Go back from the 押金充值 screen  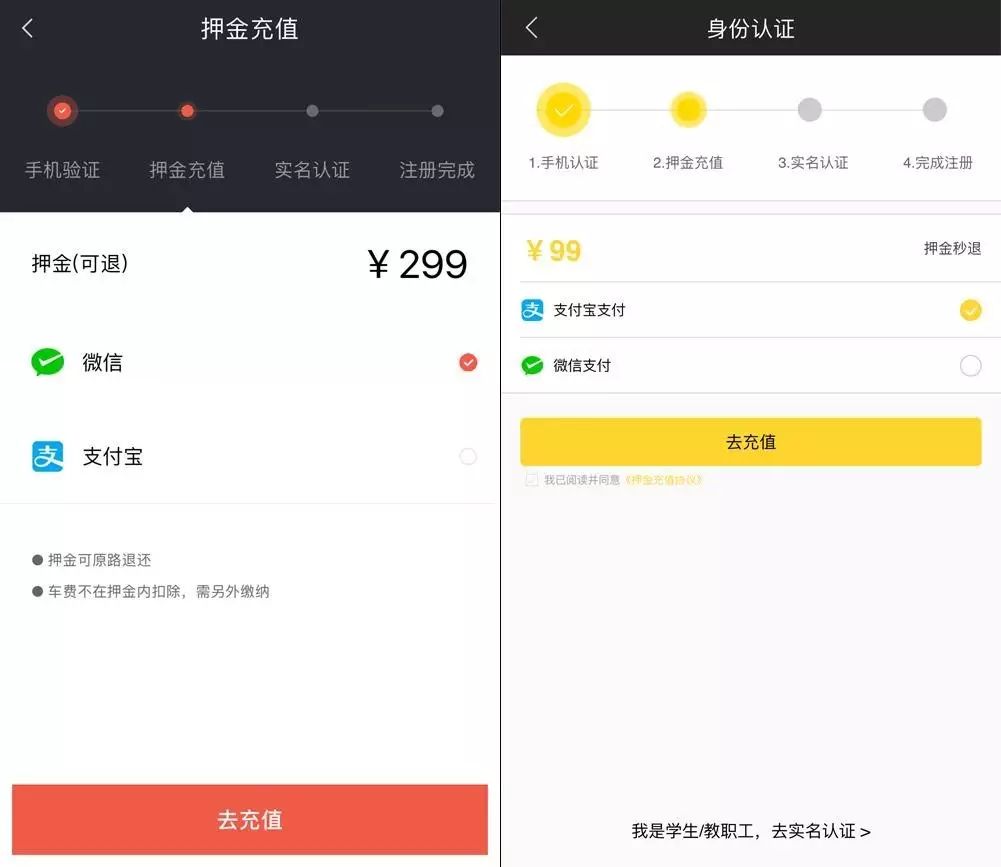point(27,28)
